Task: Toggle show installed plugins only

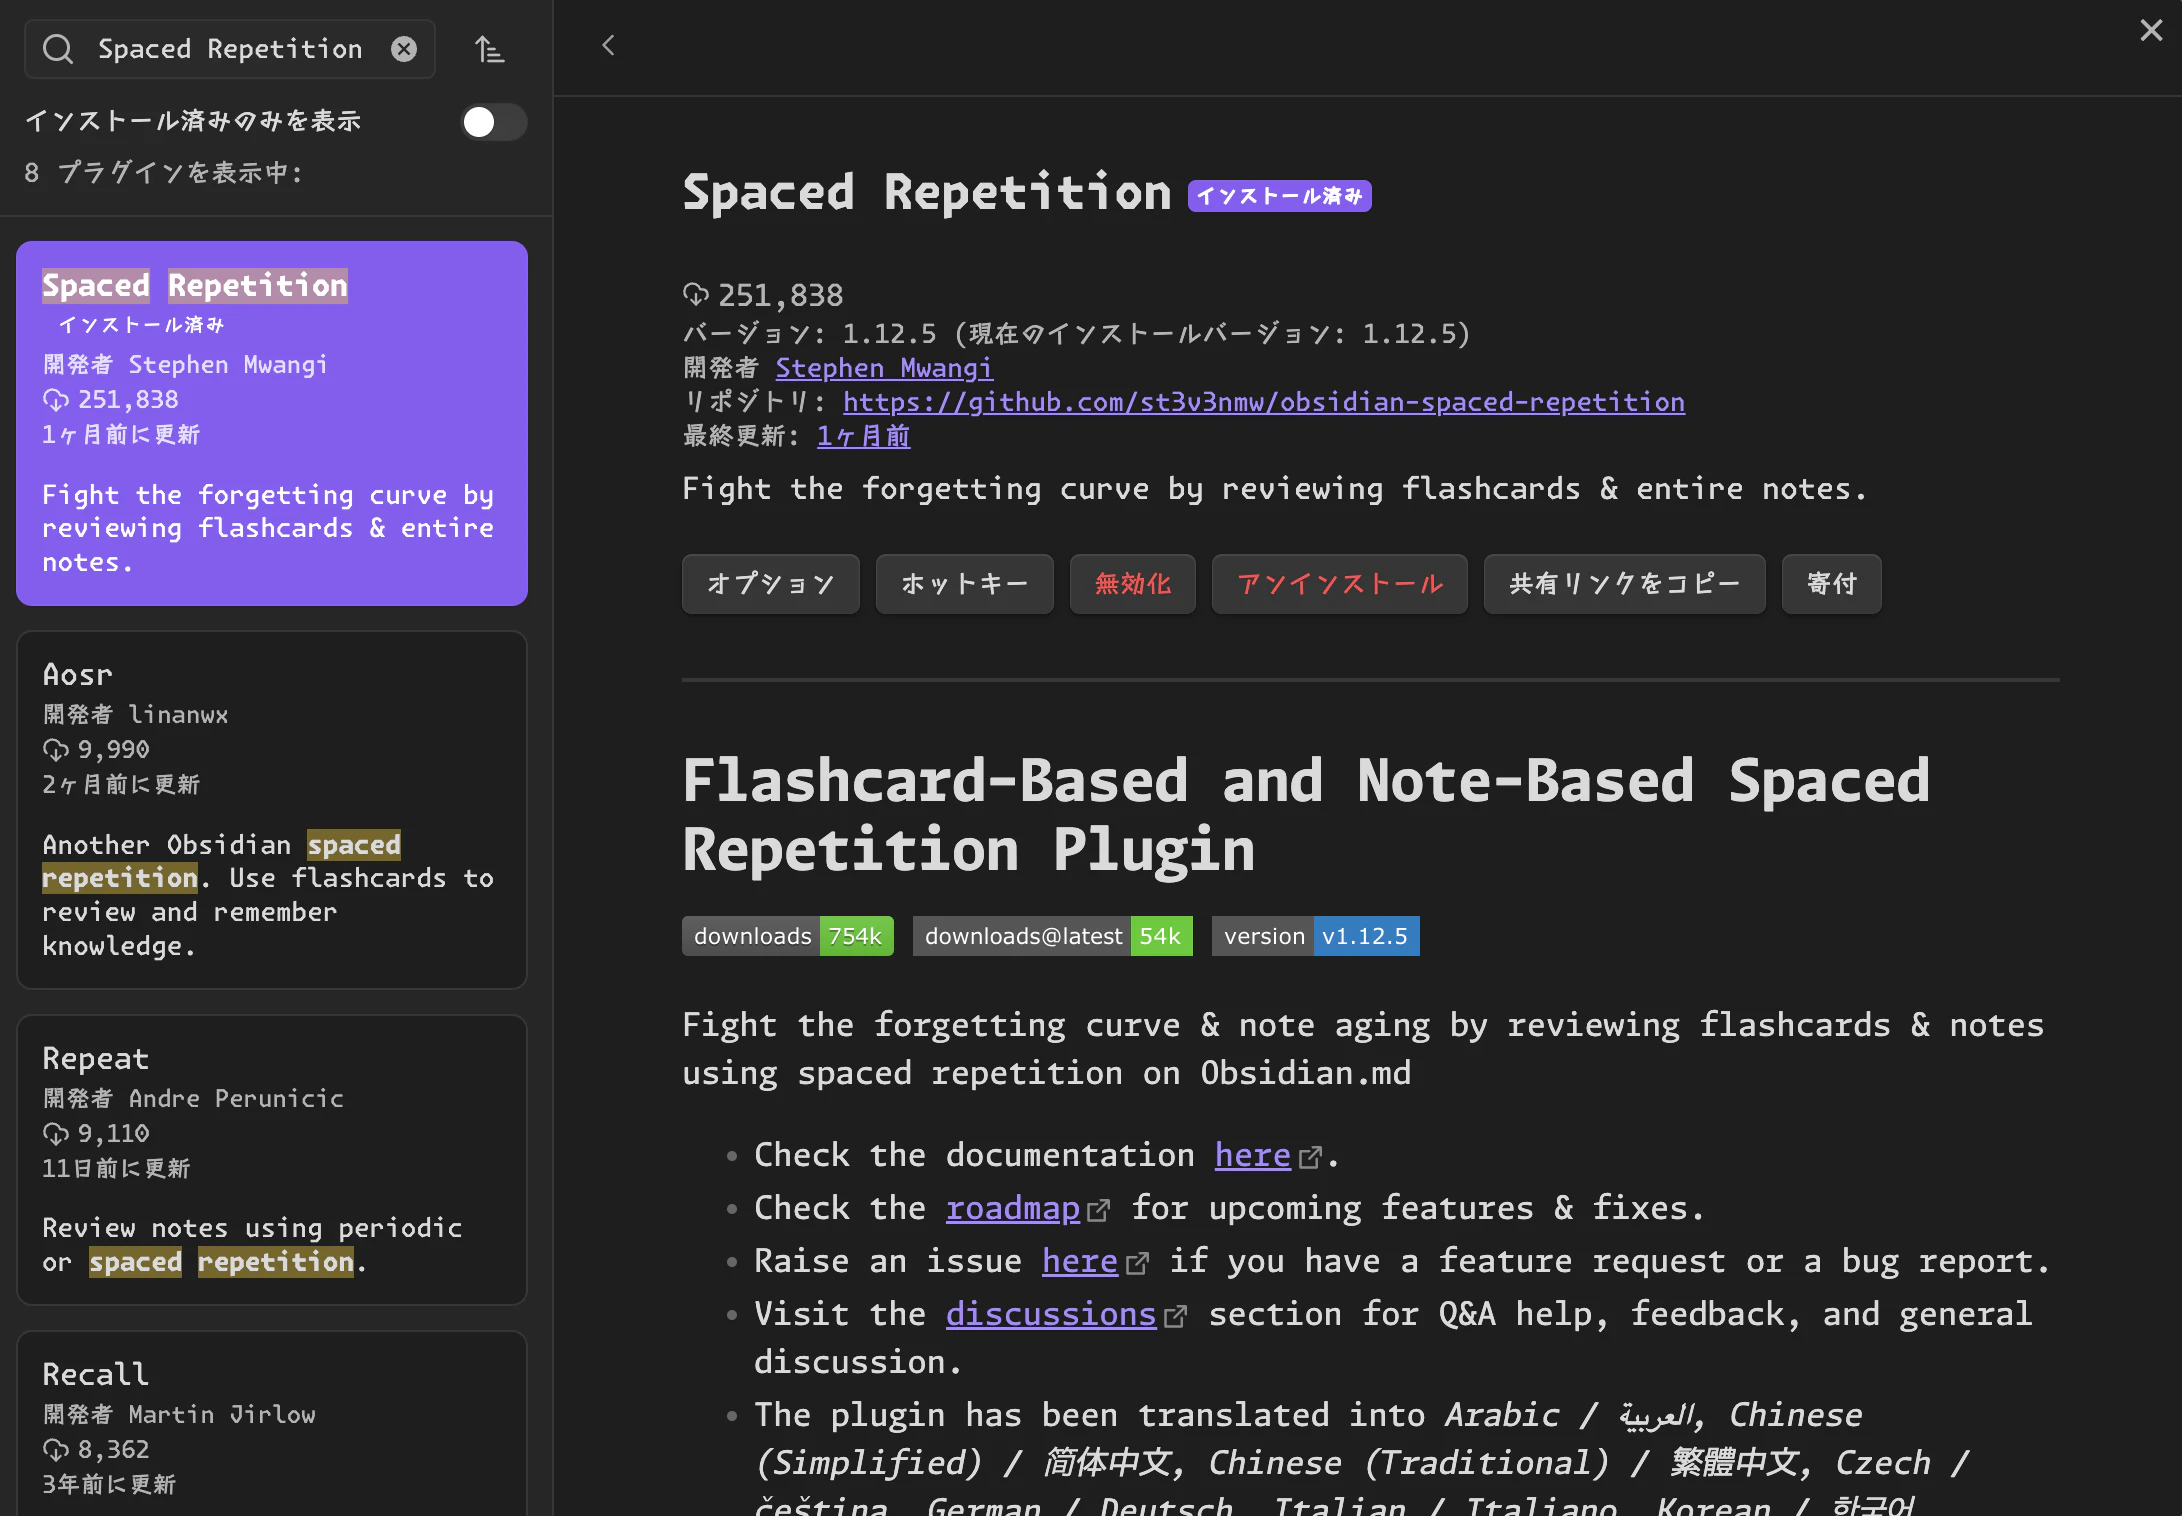Action: coord(494,122)
